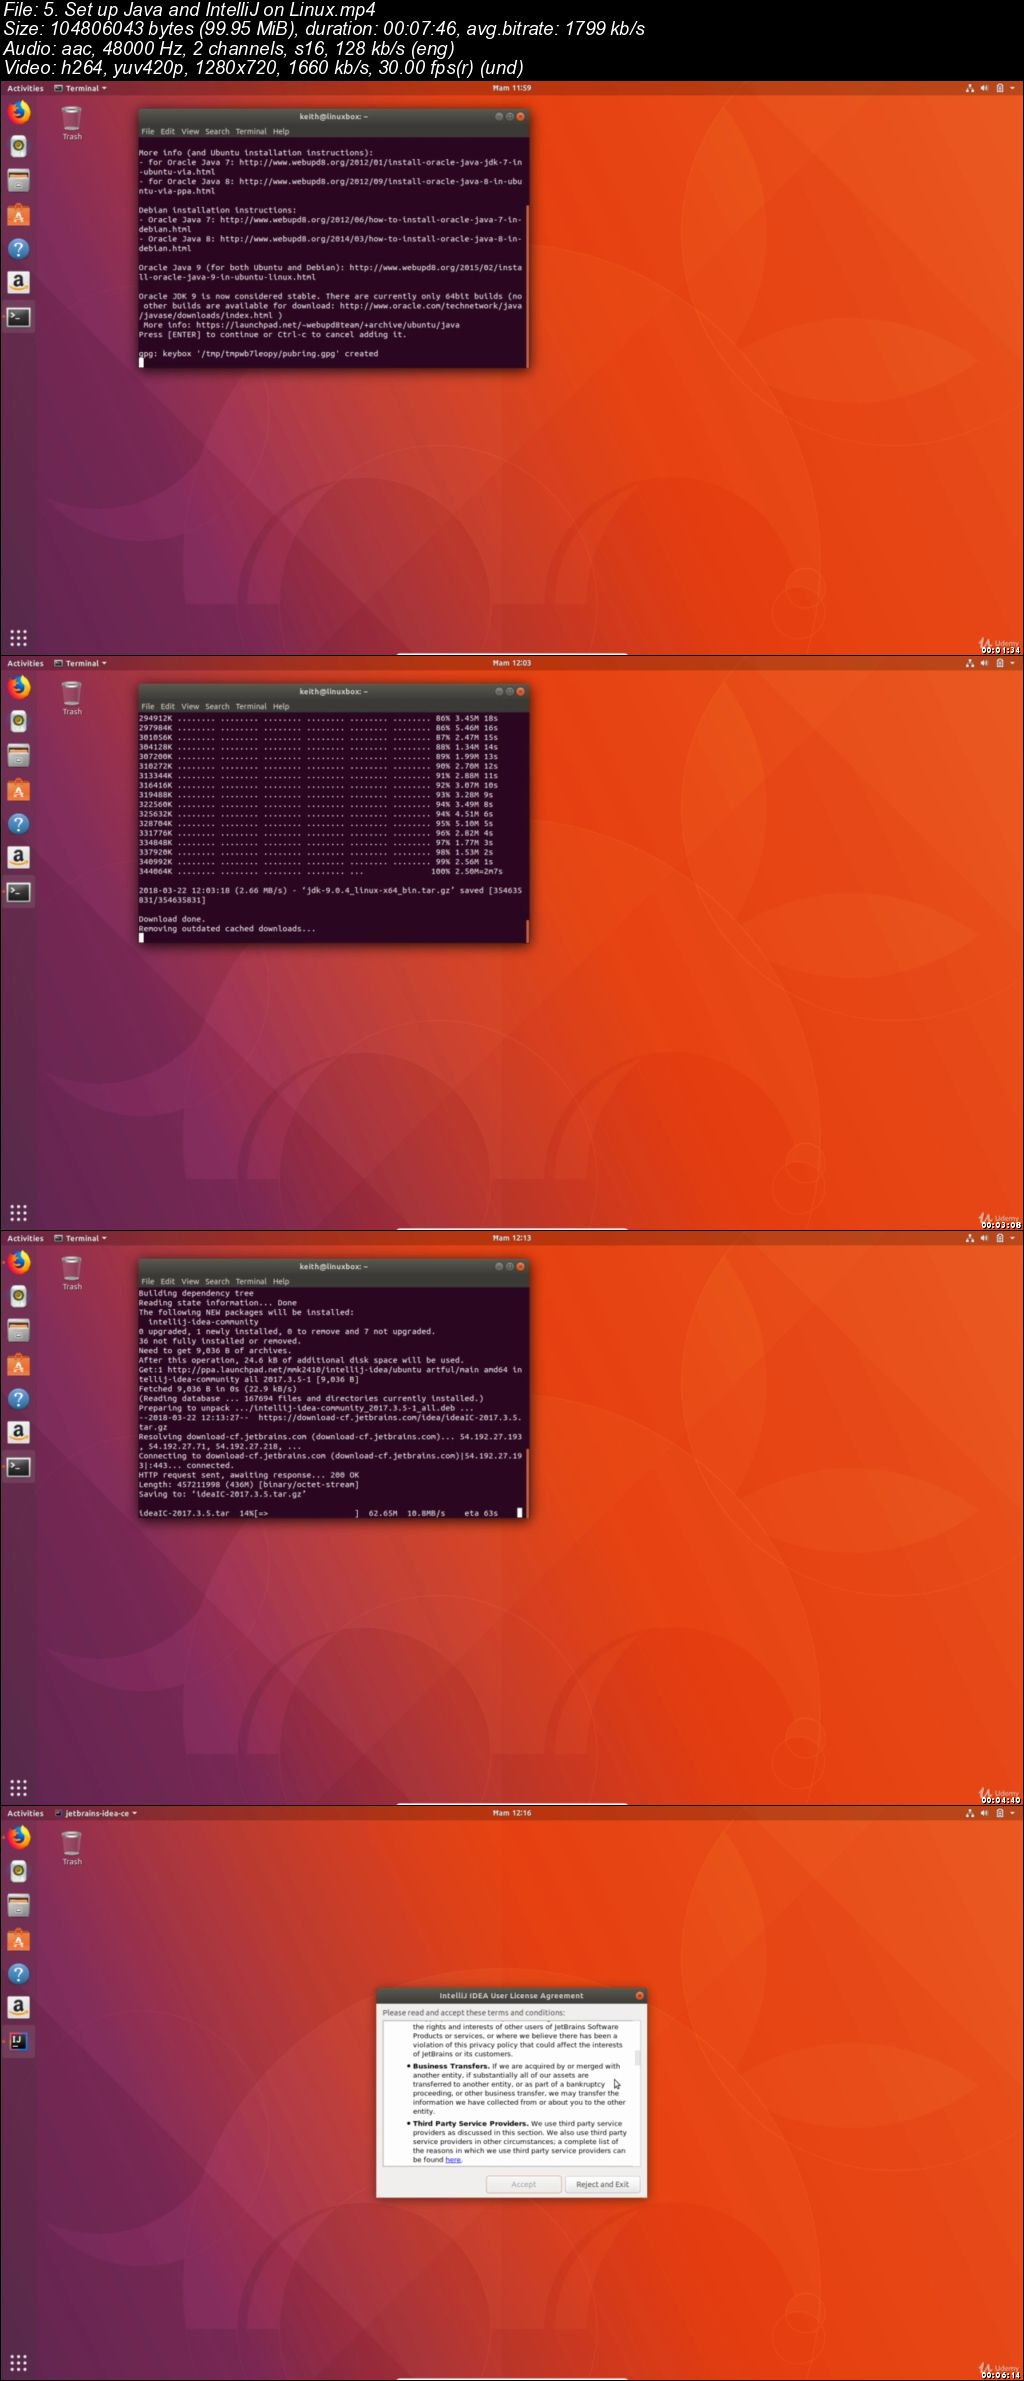Image resolution: width=1024 pixels, height=2381 pixels.
Task: Click the 'Third Party Service Providers.' heading
Action: click(x=470, y=2123)
